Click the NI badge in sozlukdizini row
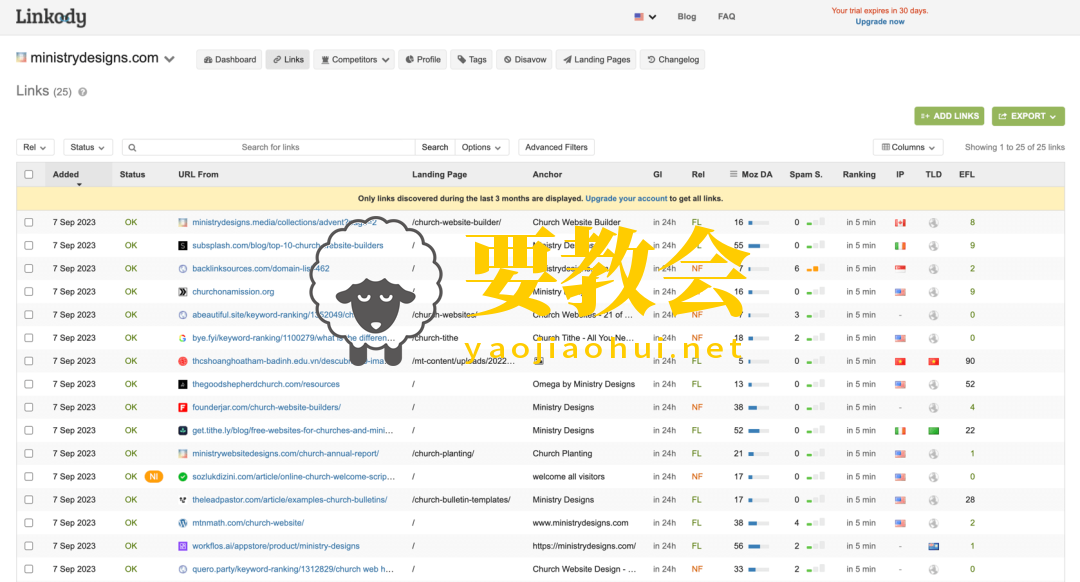Image resolution: width=1080 pixels, height=582 pixels. click(154, 477)
